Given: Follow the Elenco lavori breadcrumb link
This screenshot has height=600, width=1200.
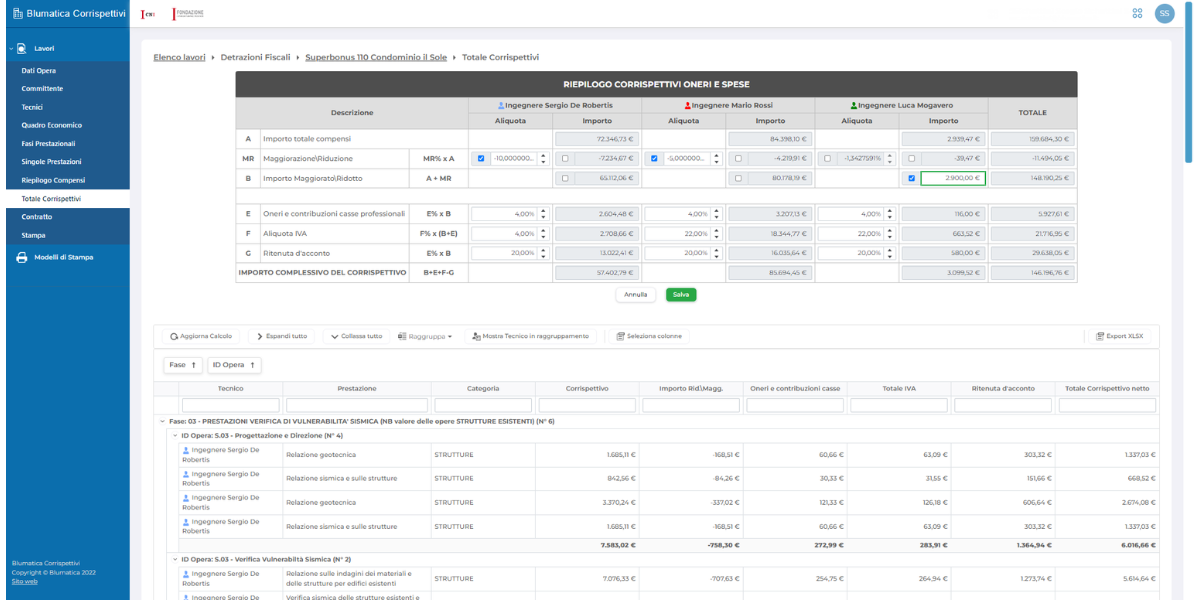Looking at the screenshot, I should click(180, 57).
